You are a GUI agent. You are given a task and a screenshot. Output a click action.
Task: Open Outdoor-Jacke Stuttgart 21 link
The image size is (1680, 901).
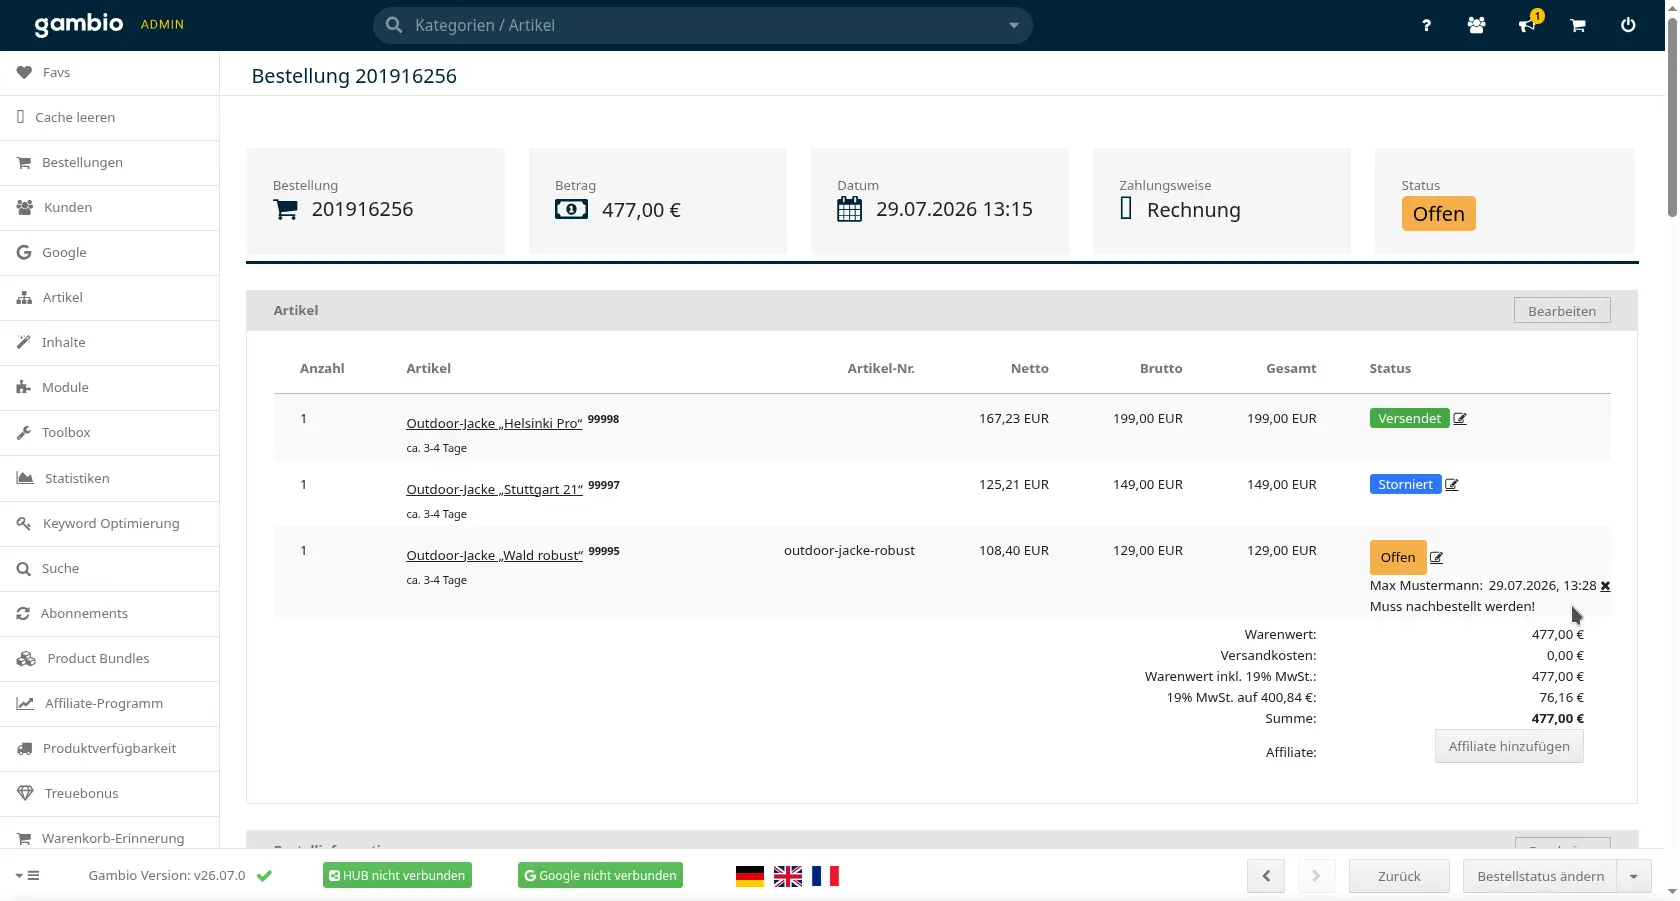tap(494, 490)
